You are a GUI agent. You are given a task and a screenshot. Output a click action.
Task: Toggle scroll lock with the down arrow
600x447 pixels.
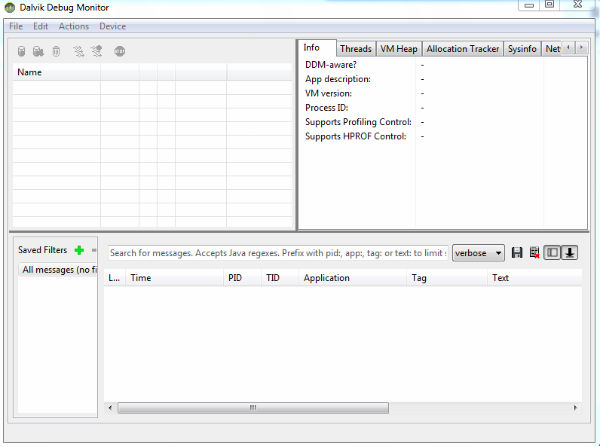[569, 253]
